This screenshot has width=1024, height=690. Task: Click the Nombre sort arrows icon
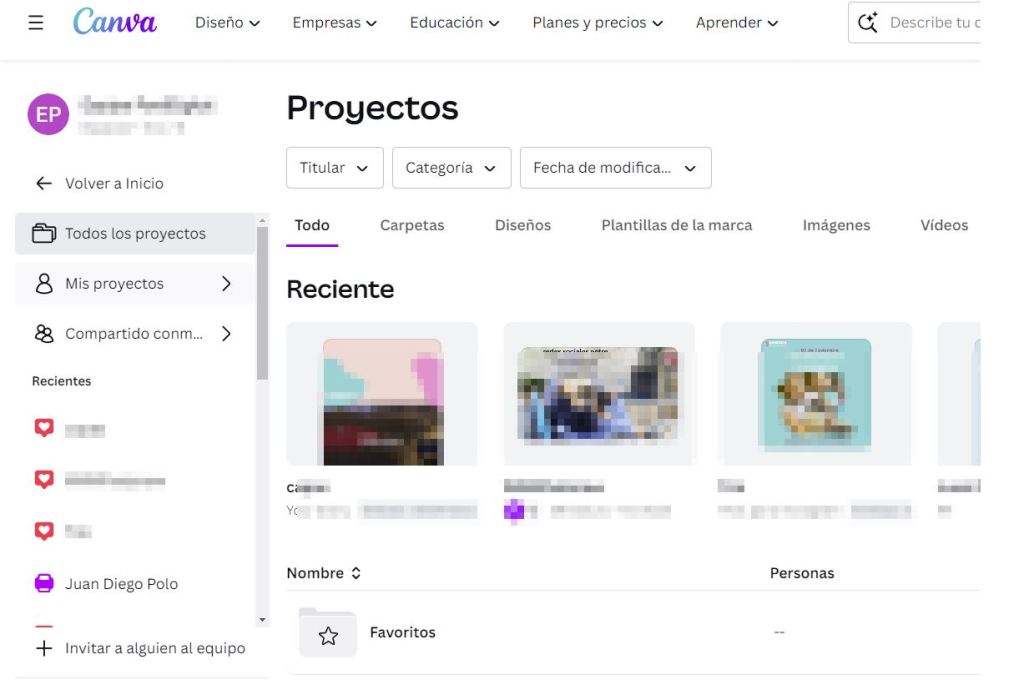pos(356,573)
